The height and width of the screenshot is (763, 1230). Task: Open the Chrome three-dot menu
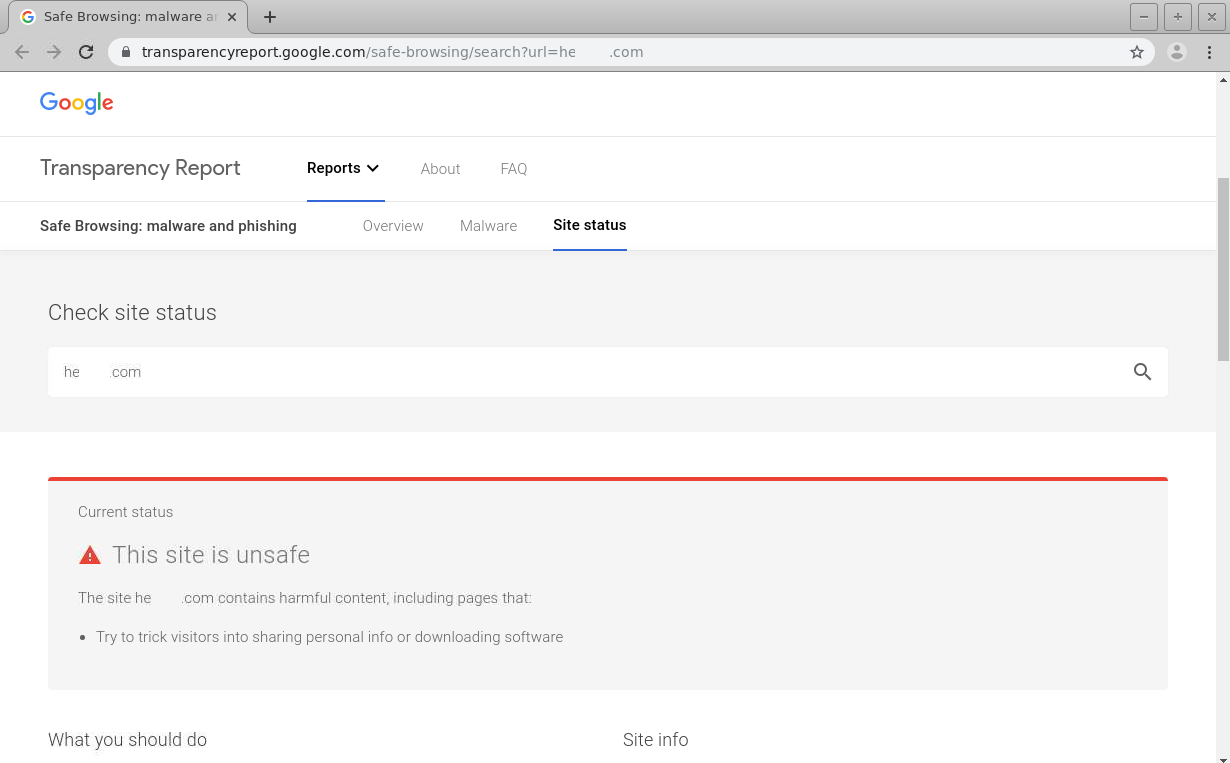1209,52
